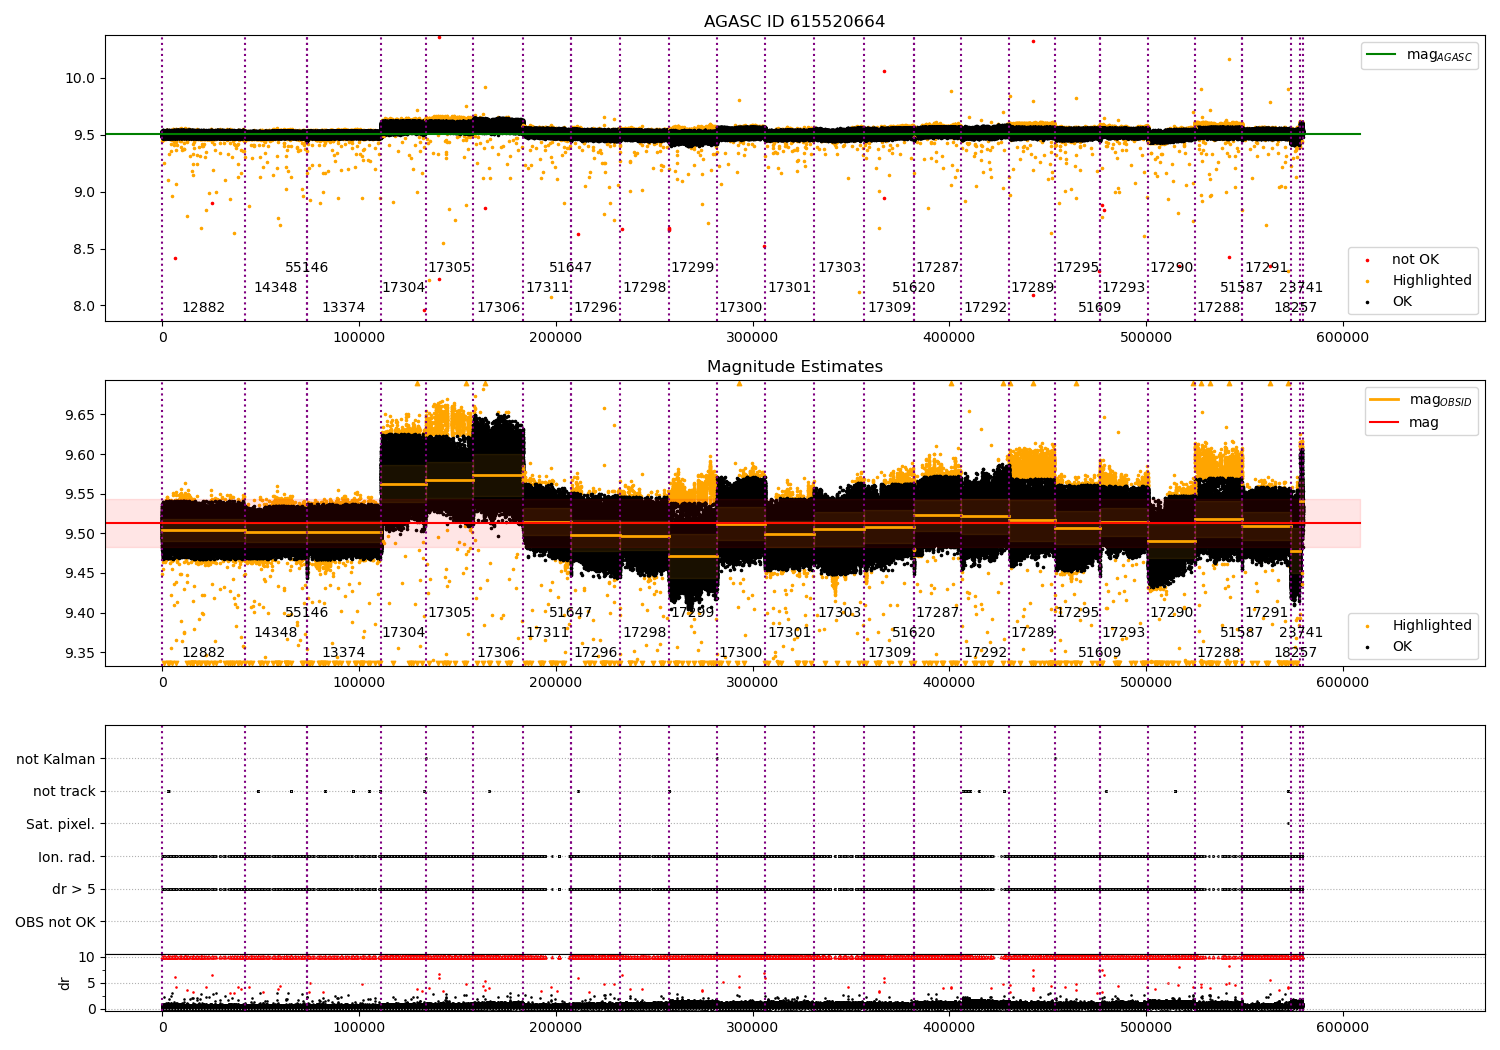
Task: Select red 'mag' legend entry in middle plot
Action: pyautogui.click(x=1405, y=423)
